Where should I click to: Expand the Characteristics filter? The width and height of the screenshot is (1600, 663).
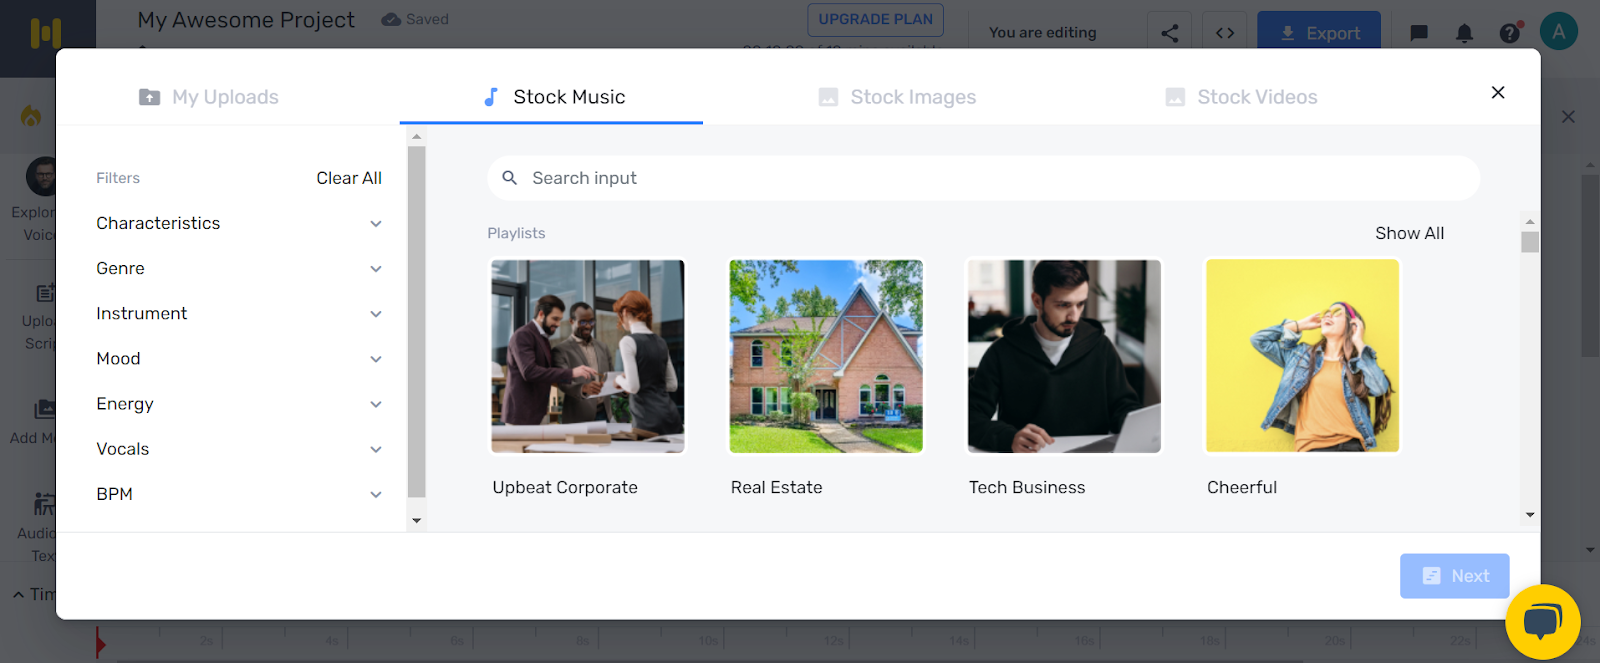click(239, 223)
